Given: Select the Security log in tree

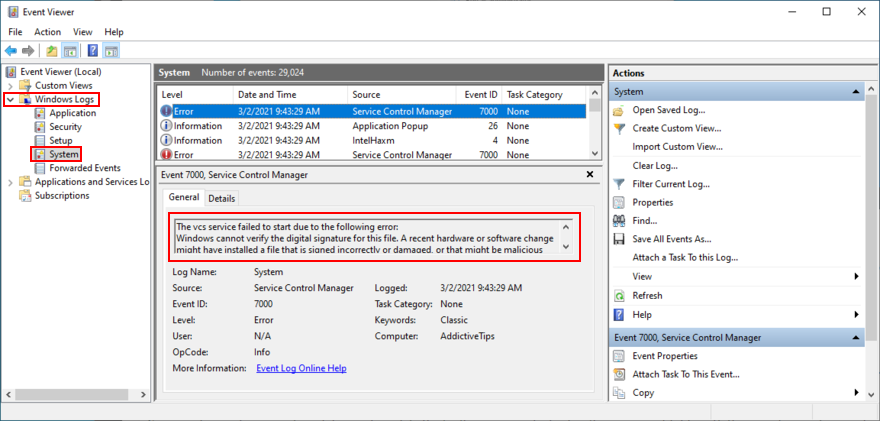Looking at the screenshot, I should (65, 127).
